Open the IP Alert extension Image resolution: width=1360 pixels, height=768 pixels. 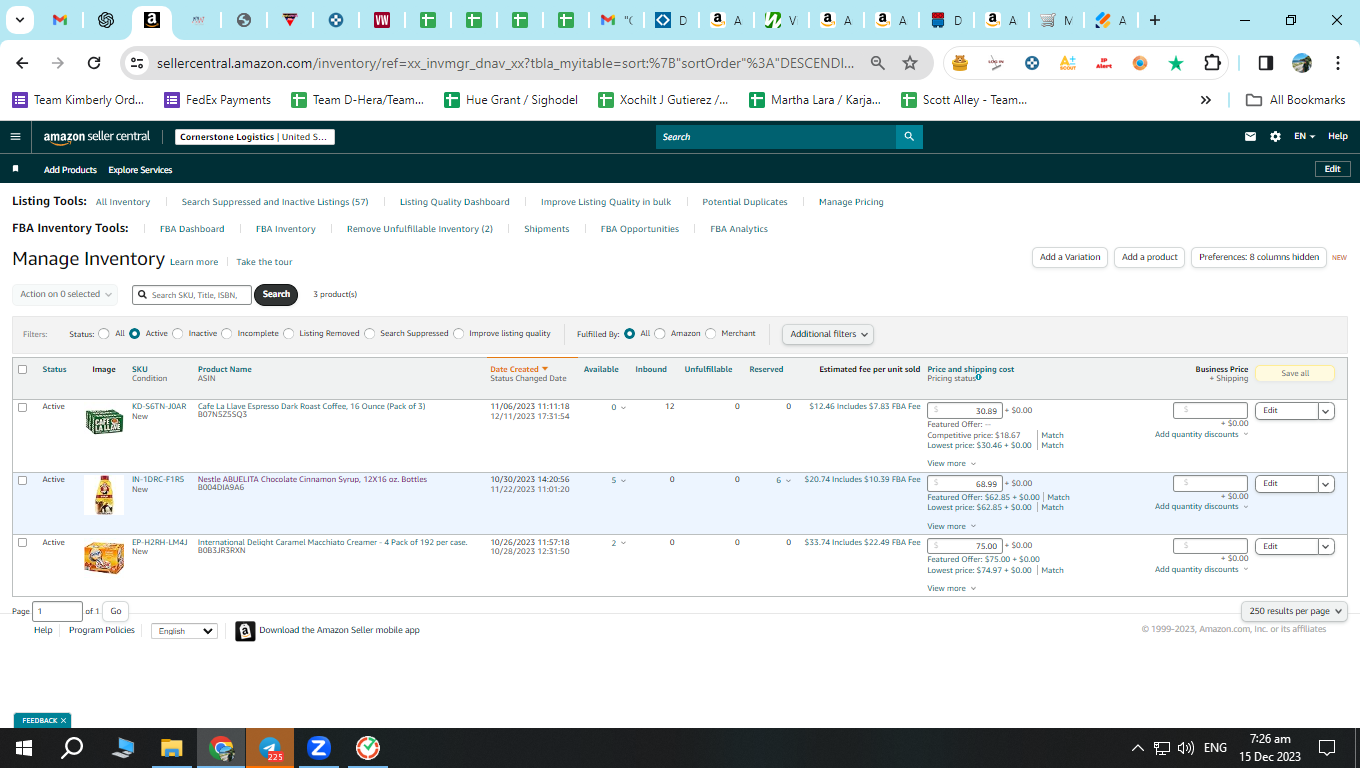click(1104, 63)
